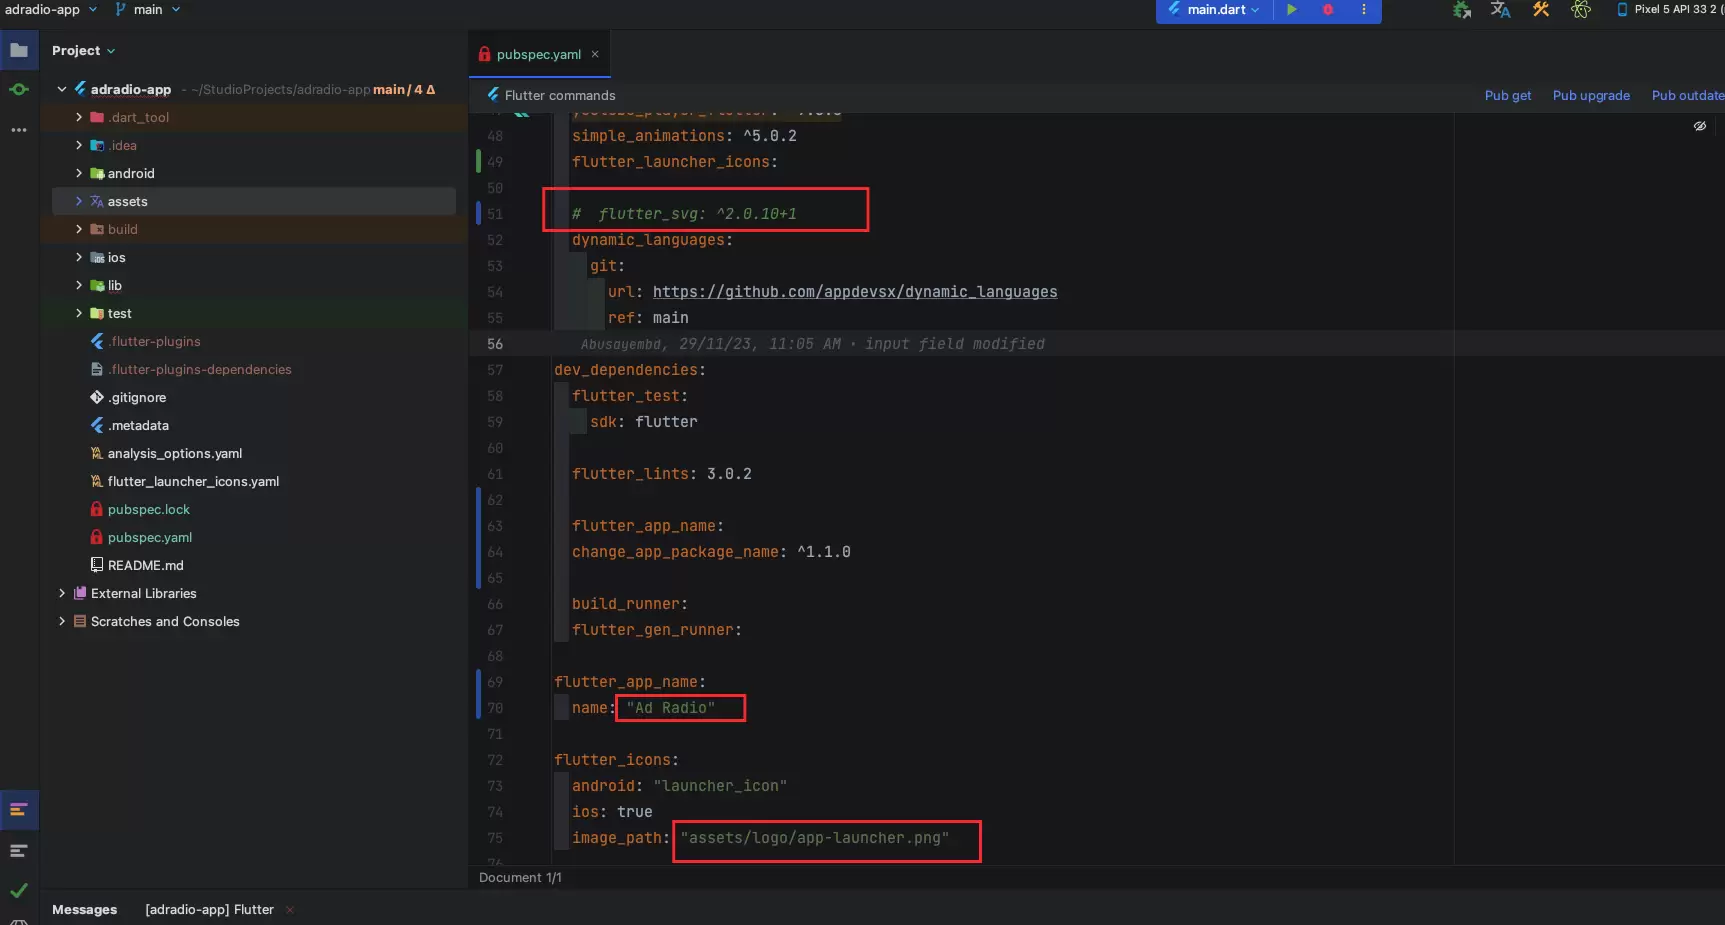This screenshot has height=925, width=1725.
Task: Select pubspec.yaml in project tree
Action: [150, 537]
